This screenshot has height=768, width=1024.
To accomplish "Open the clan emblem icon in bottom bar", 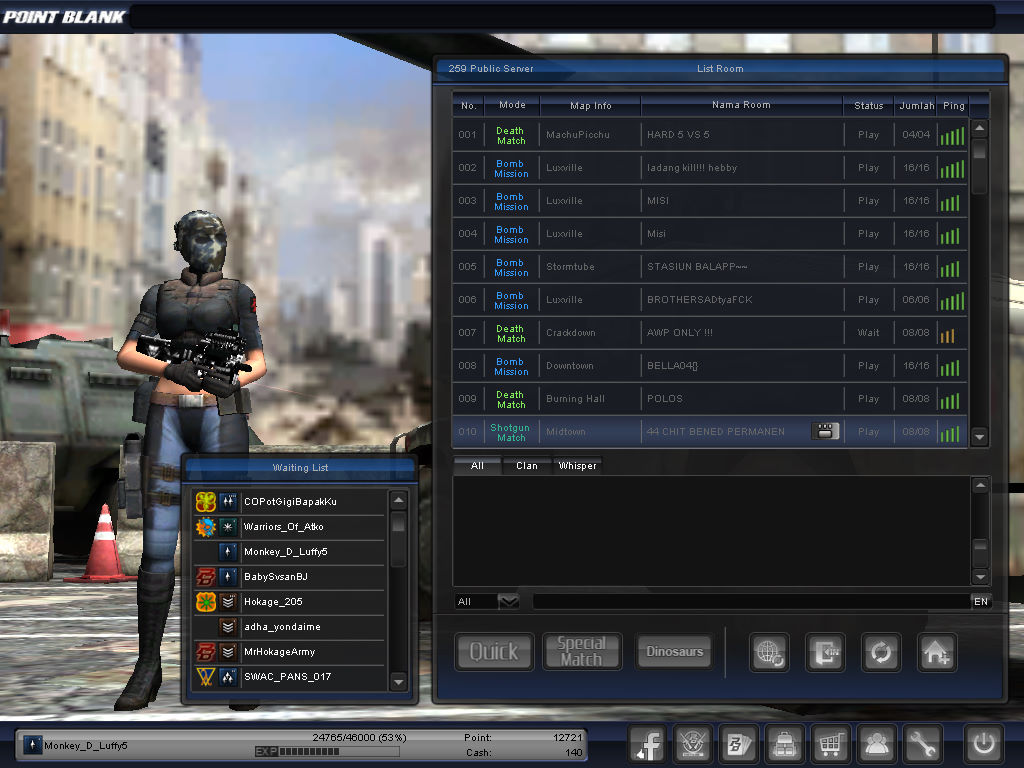I will click(692, 743).
